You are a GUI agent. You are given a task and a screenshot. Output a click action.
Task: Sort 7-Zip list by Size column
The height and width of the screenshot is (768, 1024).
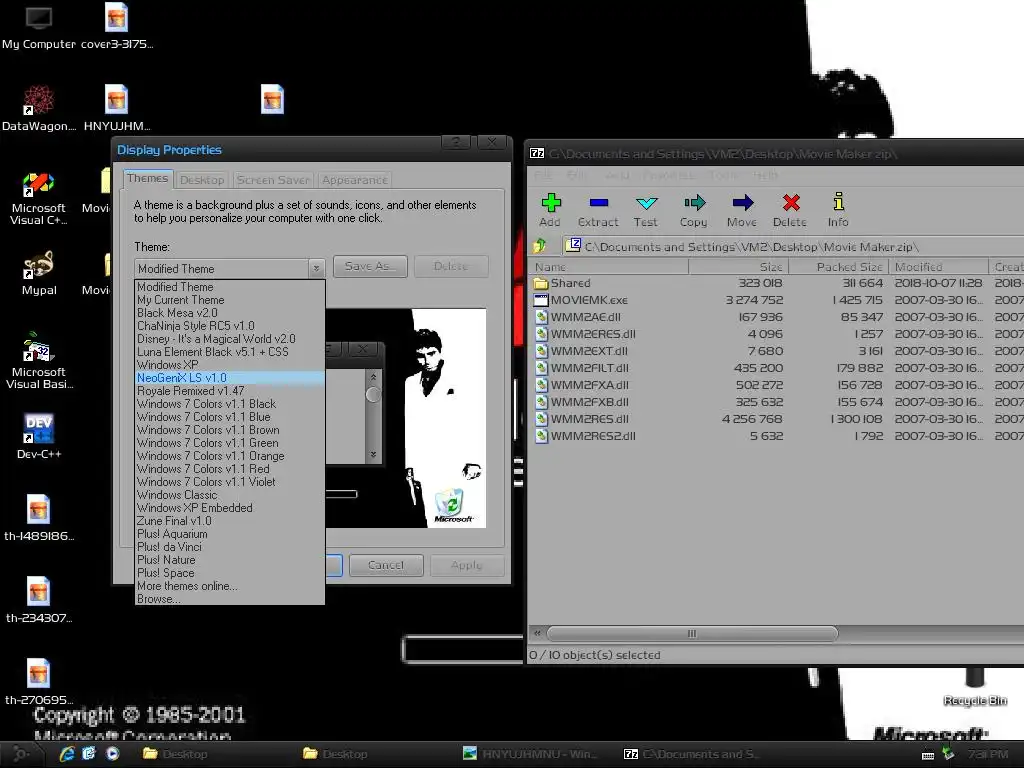(739, 266)
